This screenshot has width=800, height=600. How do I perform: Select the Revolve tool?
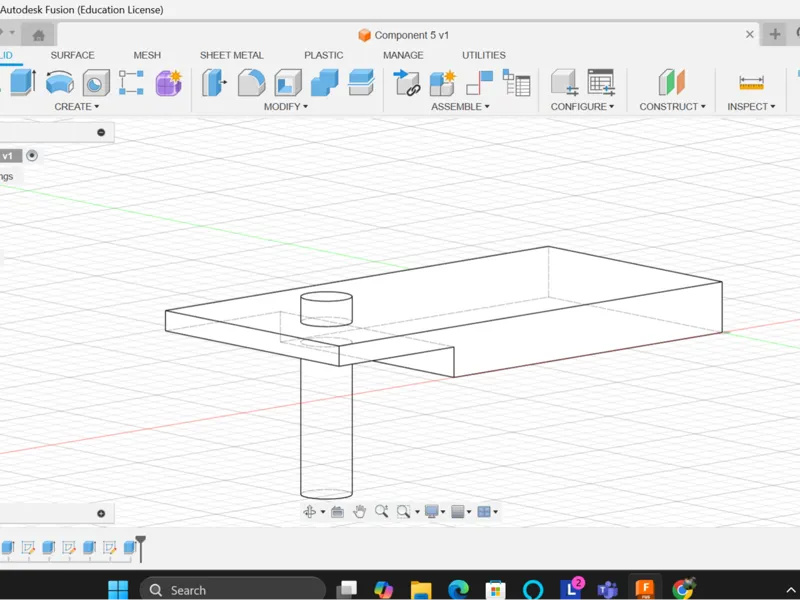[60, 82]
